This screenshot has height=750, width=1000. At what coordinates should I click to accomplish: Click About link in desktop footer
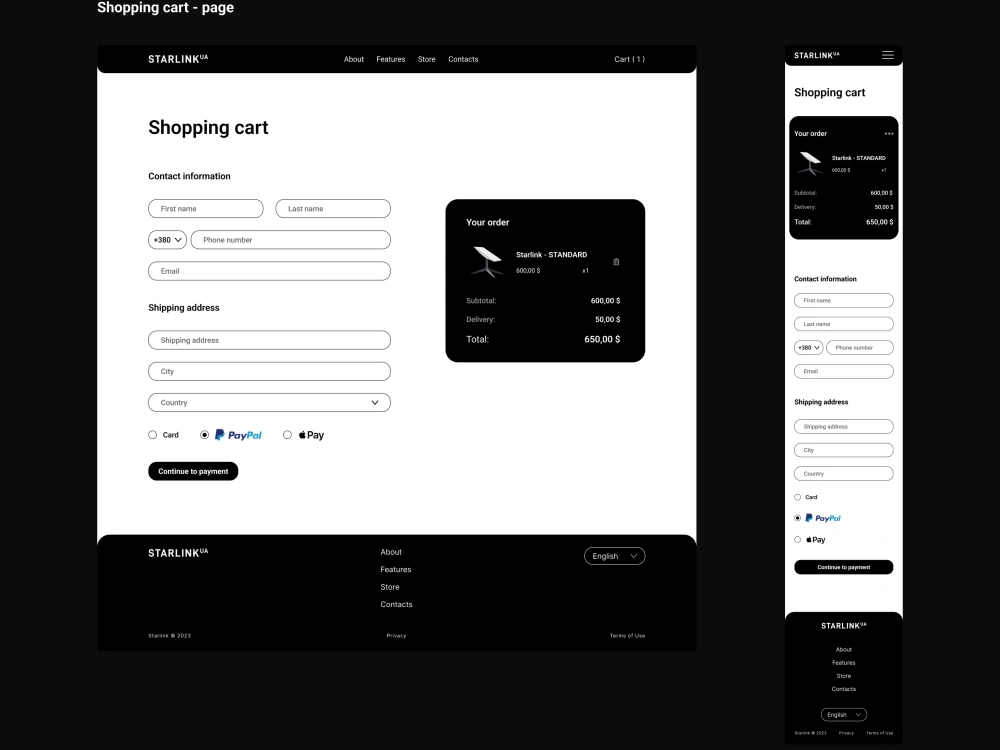coord(391,552)
